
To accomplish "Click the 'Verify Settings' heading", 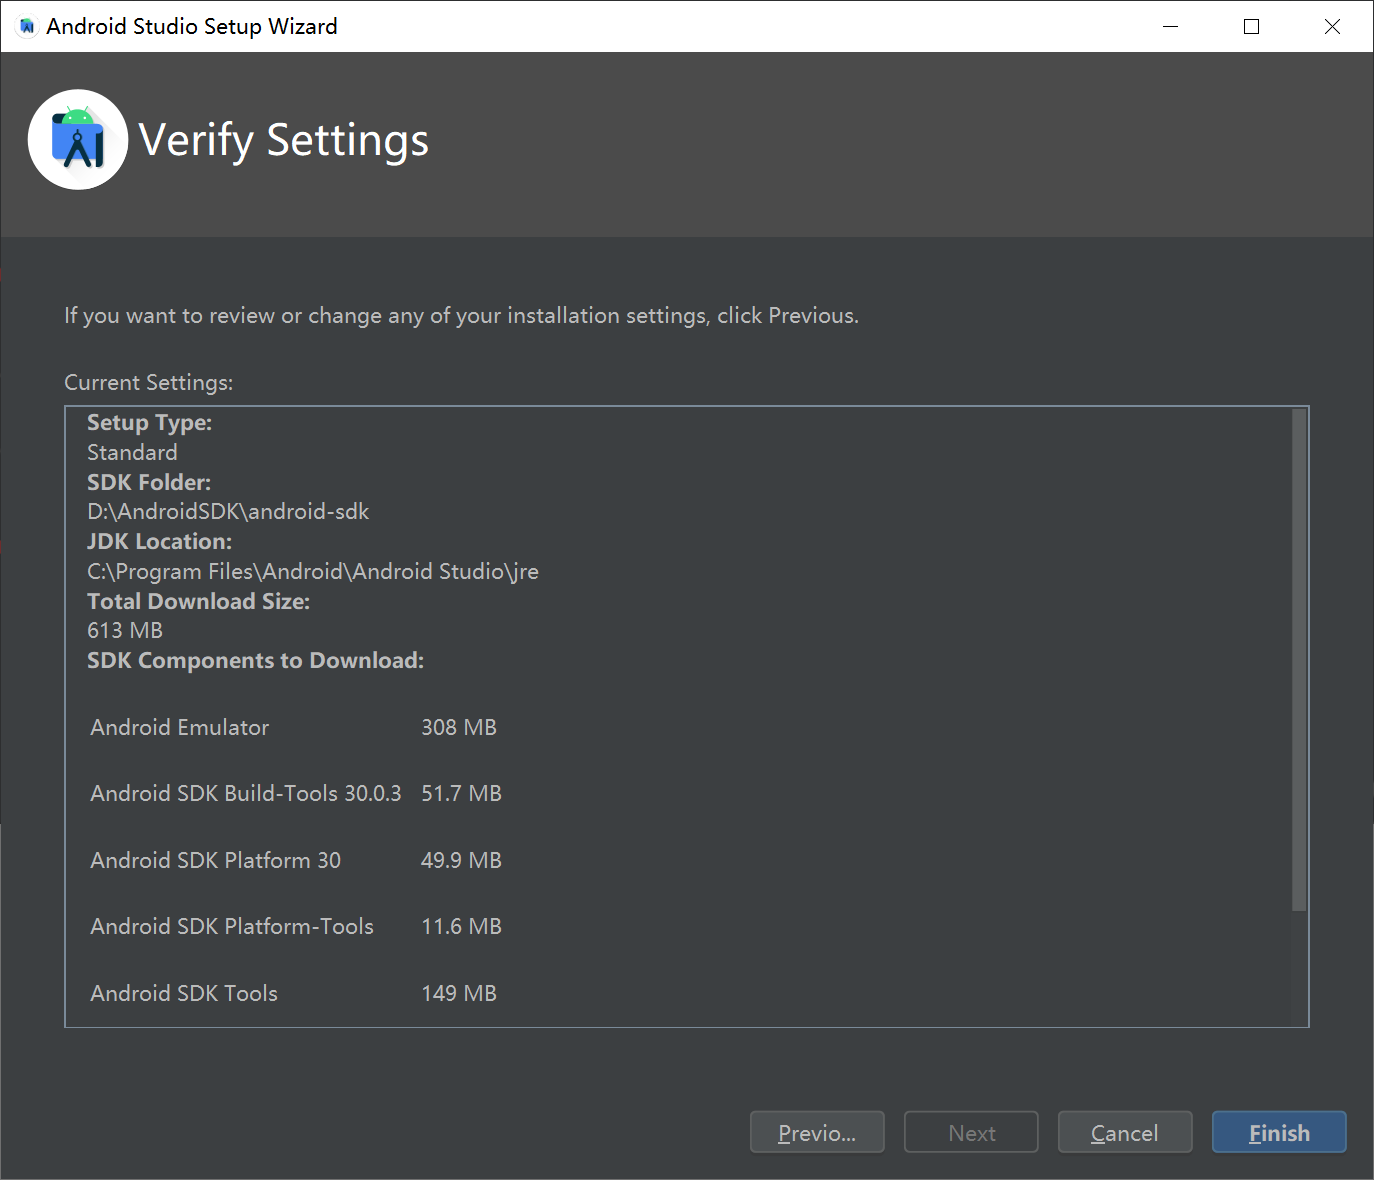I will 284,140.
